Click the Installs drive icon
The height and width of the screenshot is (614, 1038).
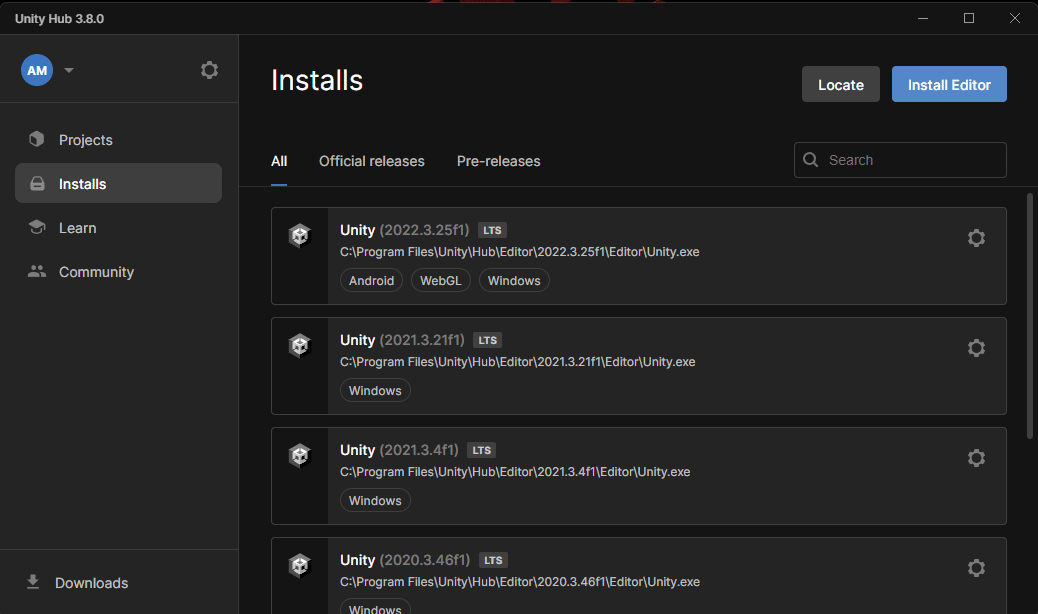37,183
